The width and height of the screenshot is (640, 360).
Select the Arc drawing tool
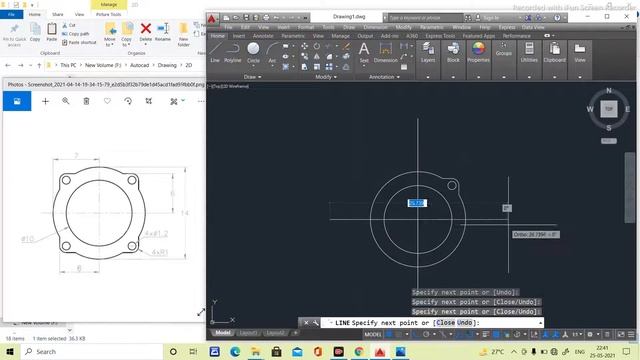coord(272,53)
